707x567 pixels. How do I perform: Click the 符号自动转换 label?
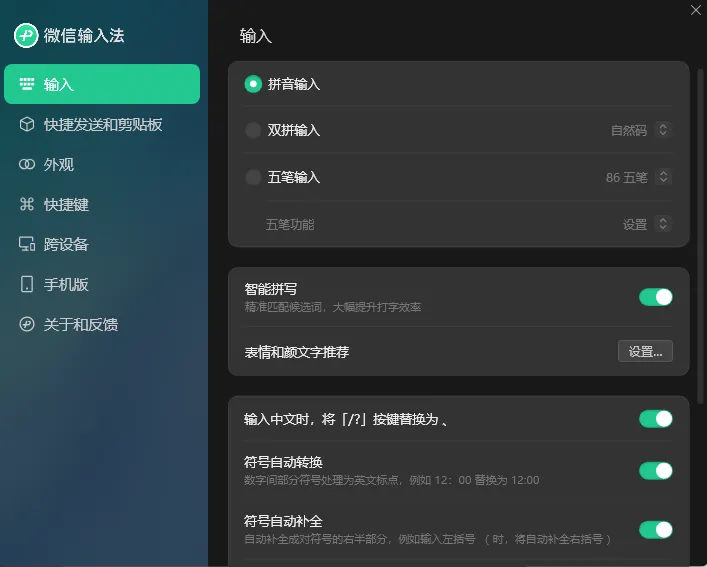(283, 462)
